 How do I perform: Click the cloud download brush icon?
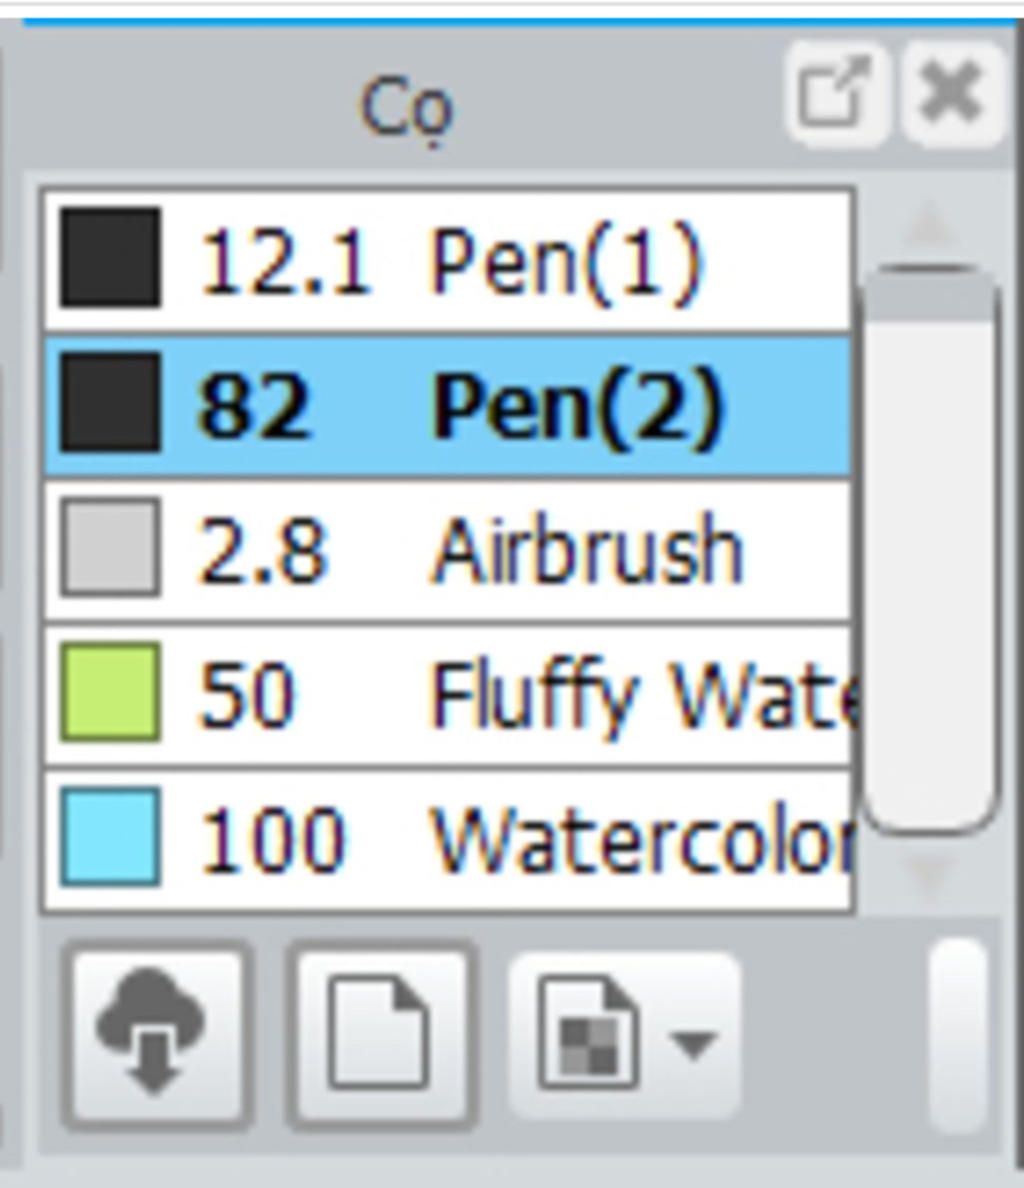coord(154,1036)
